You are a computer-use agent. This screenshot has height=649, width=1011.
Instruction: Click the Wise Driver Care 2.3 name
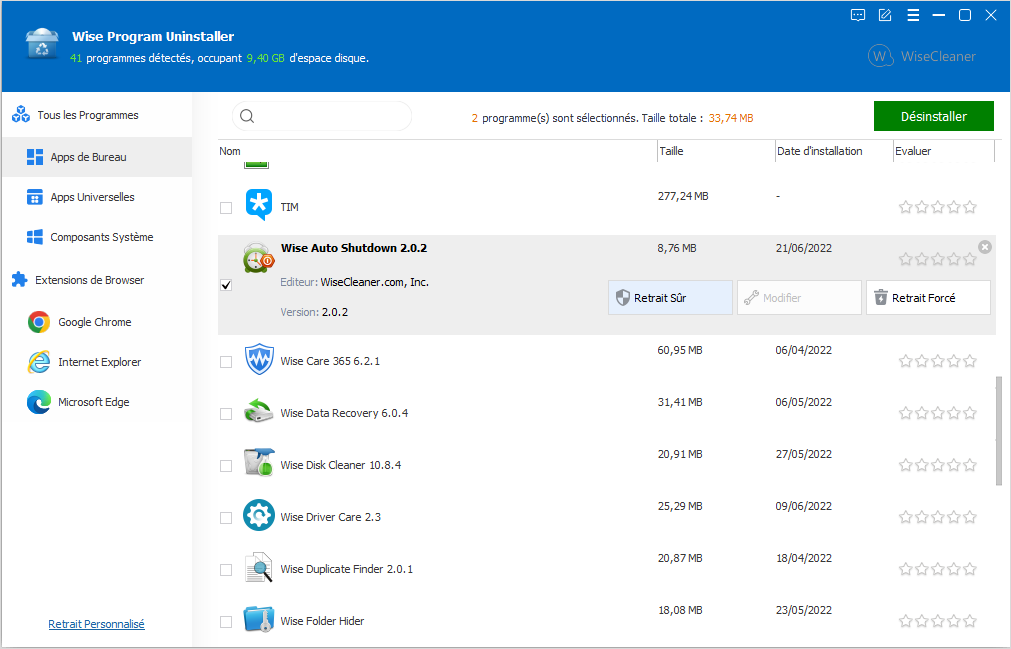pos(331,517)
